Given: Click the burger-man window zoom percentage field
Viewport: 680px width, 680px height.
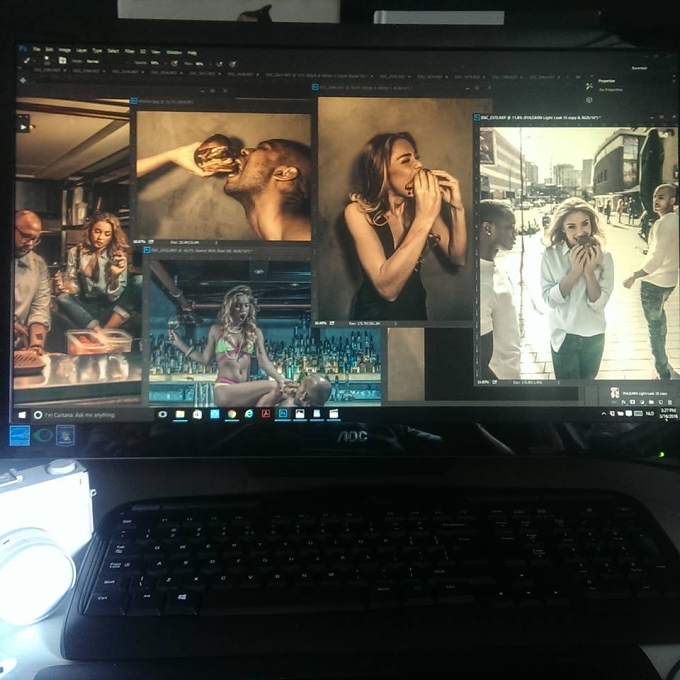Looking at the screenshot, I should (x=139, y=242).
